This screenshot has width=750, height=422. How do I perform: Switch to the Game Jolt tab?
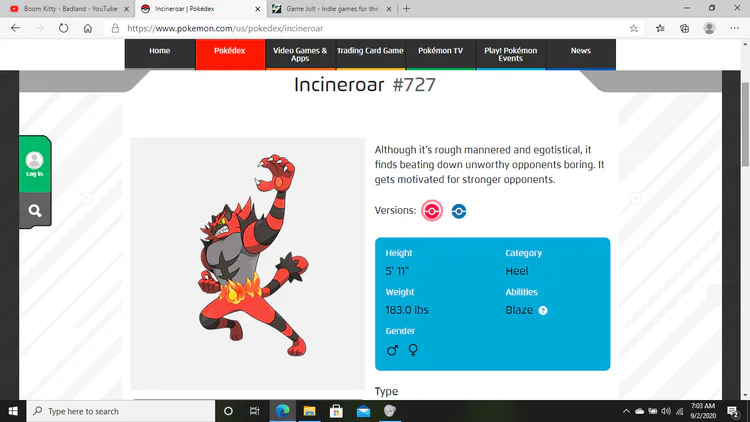[x=331, y=9]
